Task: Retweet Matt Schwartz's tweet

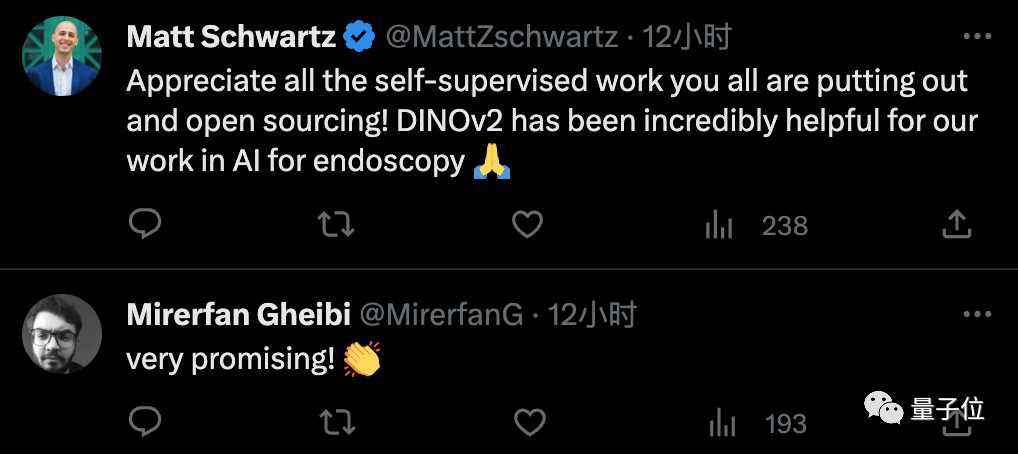Action: pos(335,224)
